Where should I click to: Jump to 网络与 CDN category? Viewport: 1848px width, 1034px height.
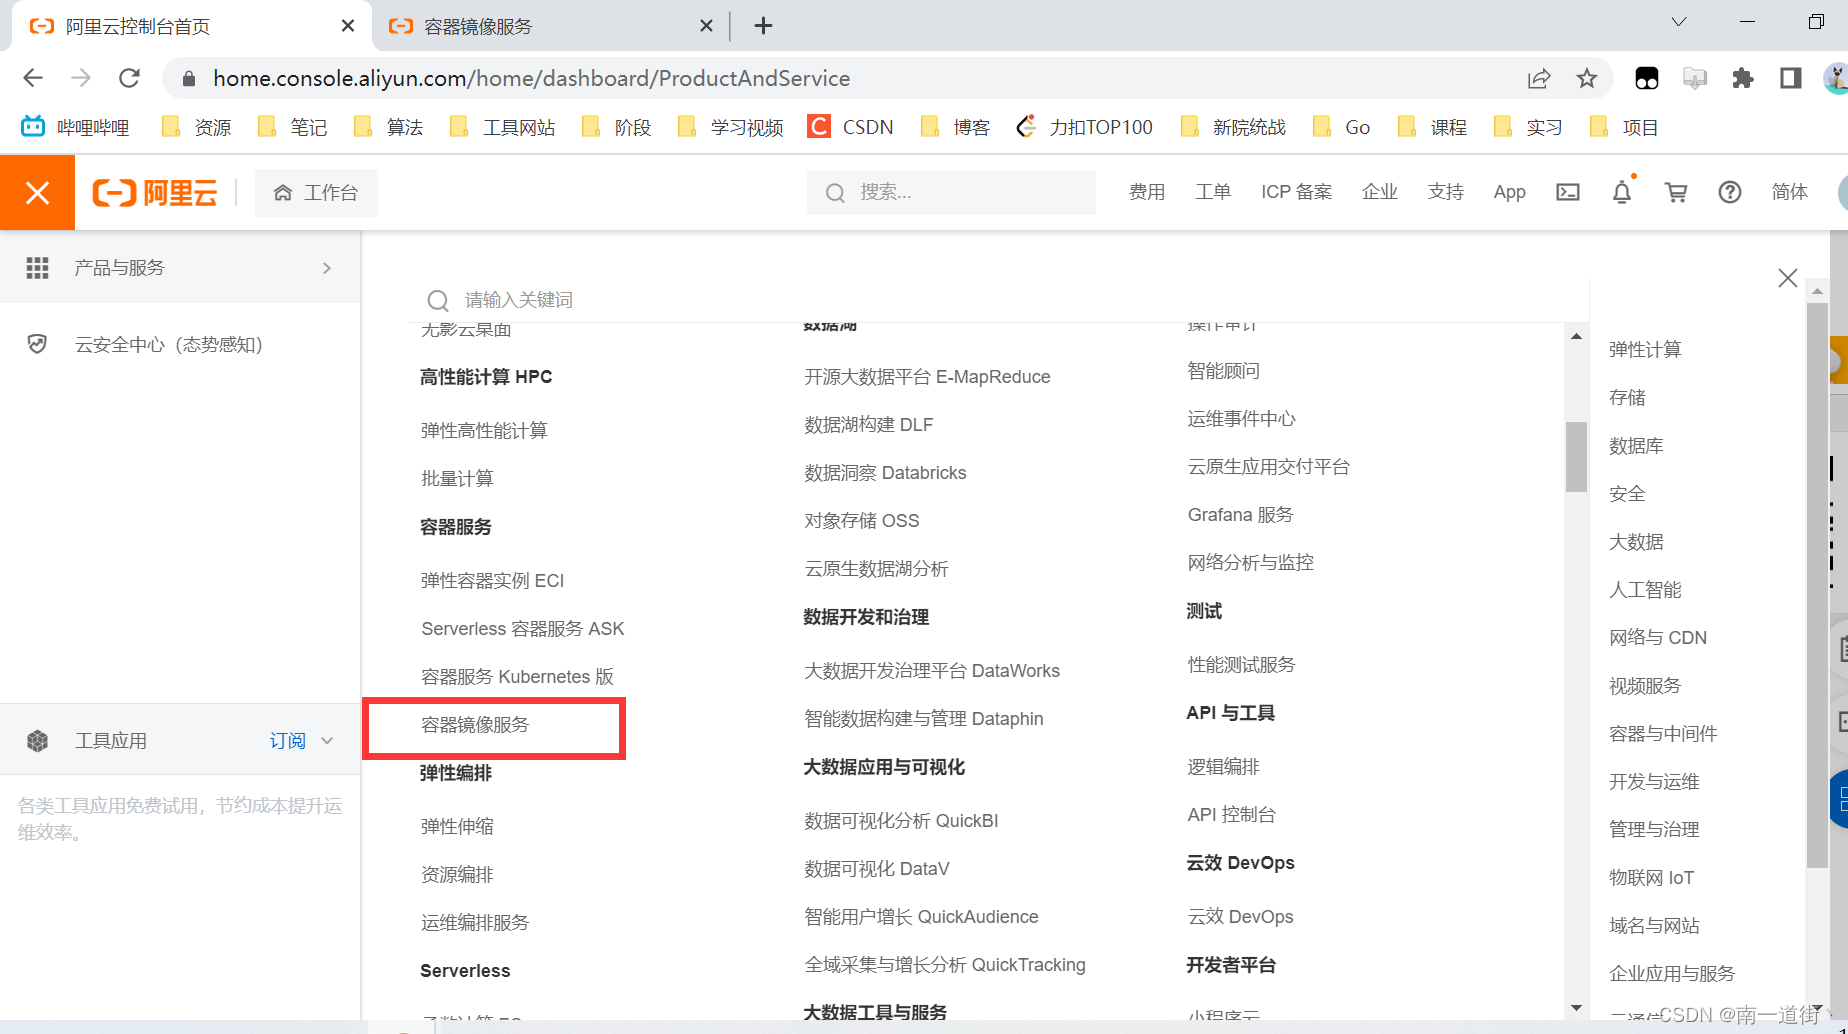click(x=1657, y=638)
